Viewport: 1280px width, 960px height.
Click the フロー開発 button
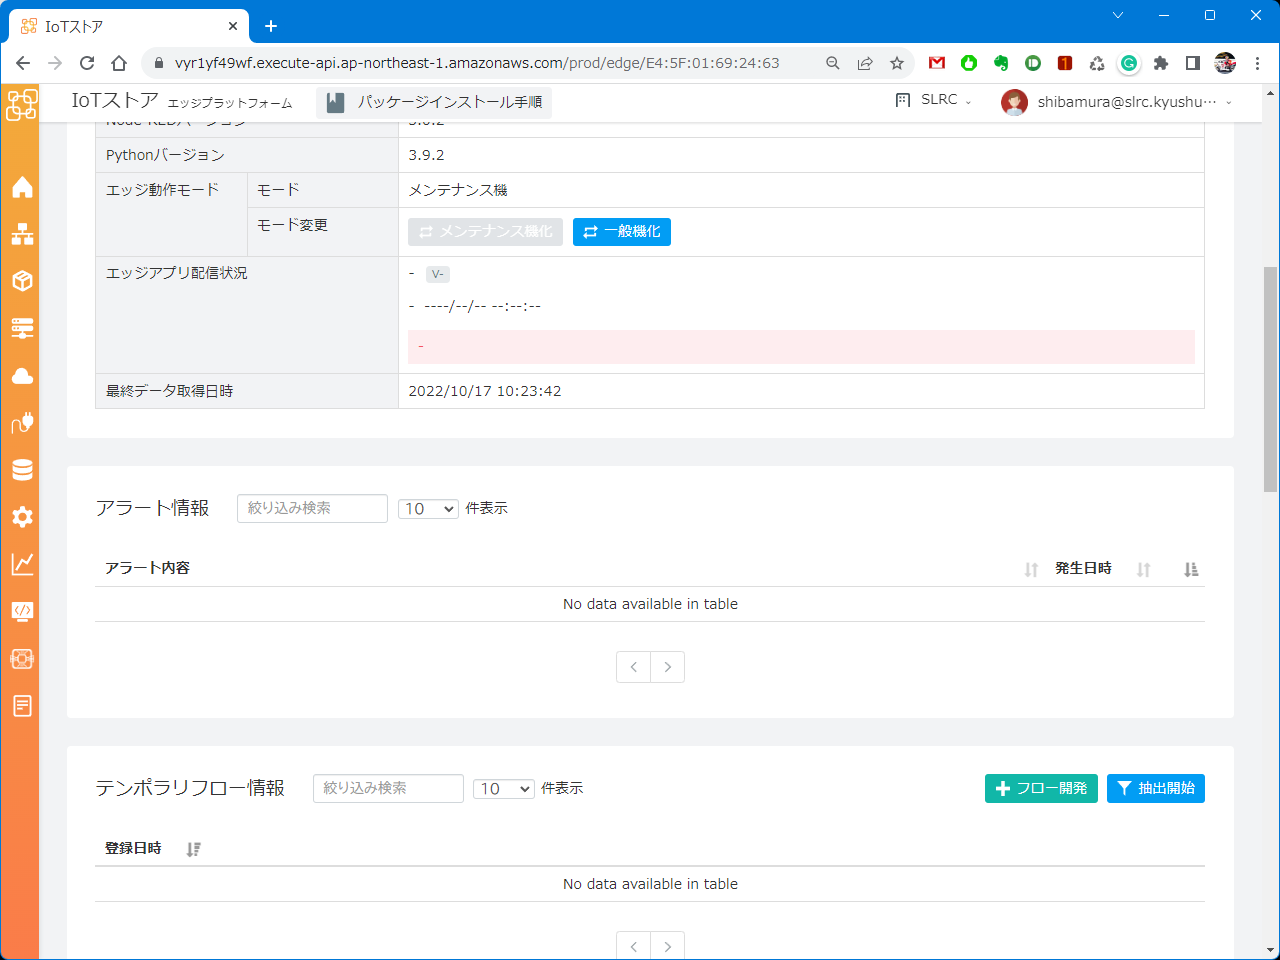pos(1041,788)
